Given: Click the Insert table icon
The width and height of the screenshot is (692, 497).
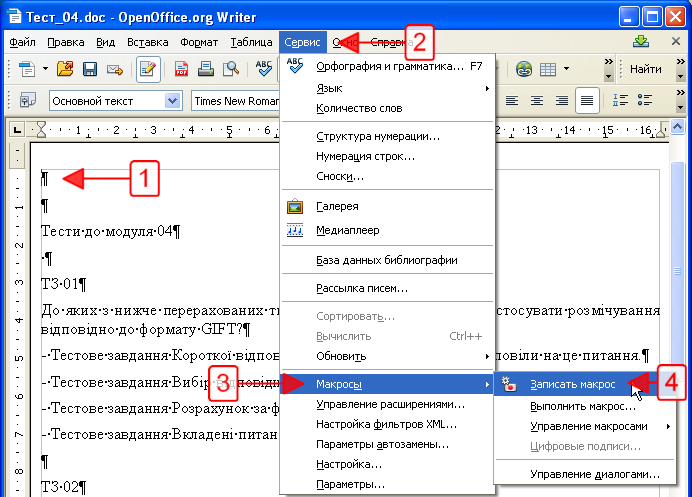Looking at the screenshot, I should coord(548,69).
